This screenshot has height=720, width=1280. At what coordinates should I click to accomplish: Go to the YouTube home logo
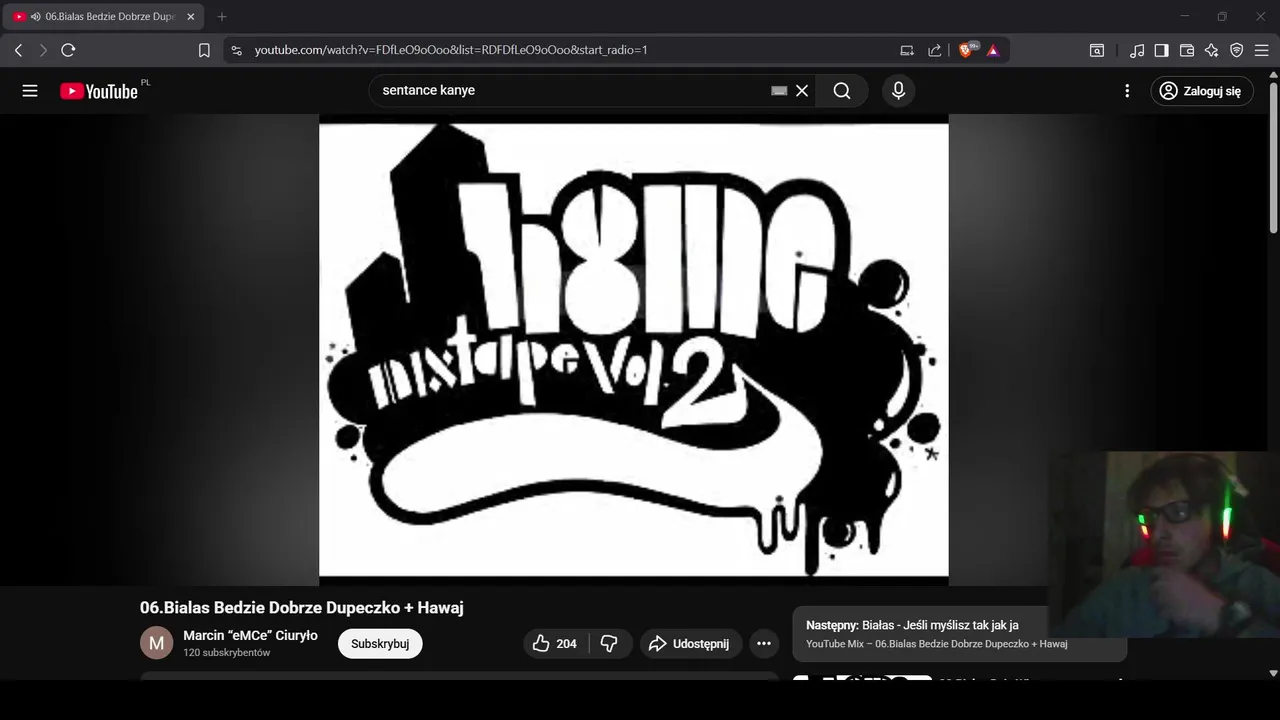99,91
